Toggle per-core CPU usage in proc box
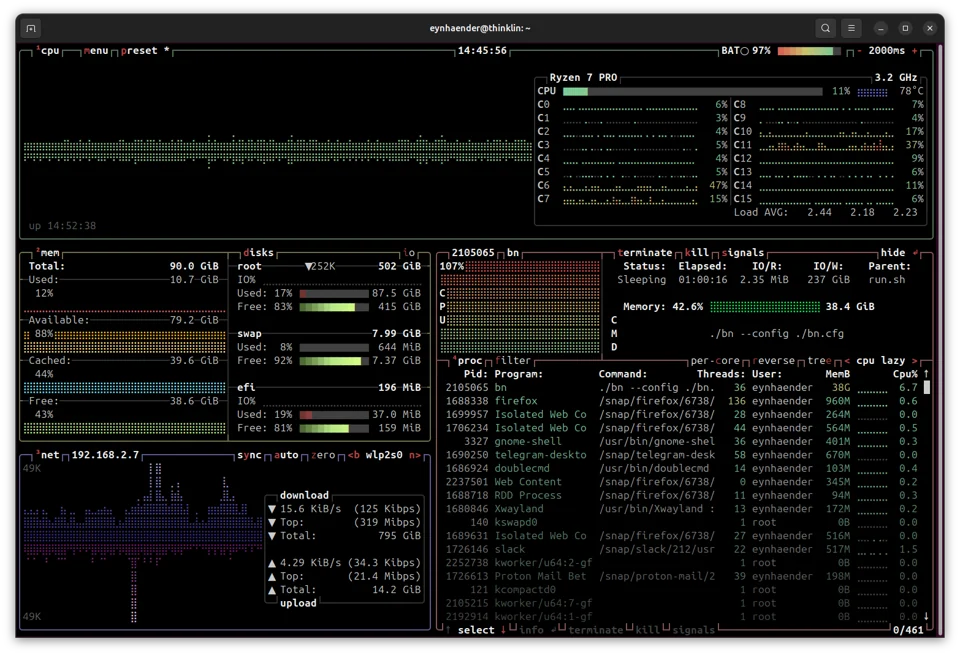 [x=715, y=361]
